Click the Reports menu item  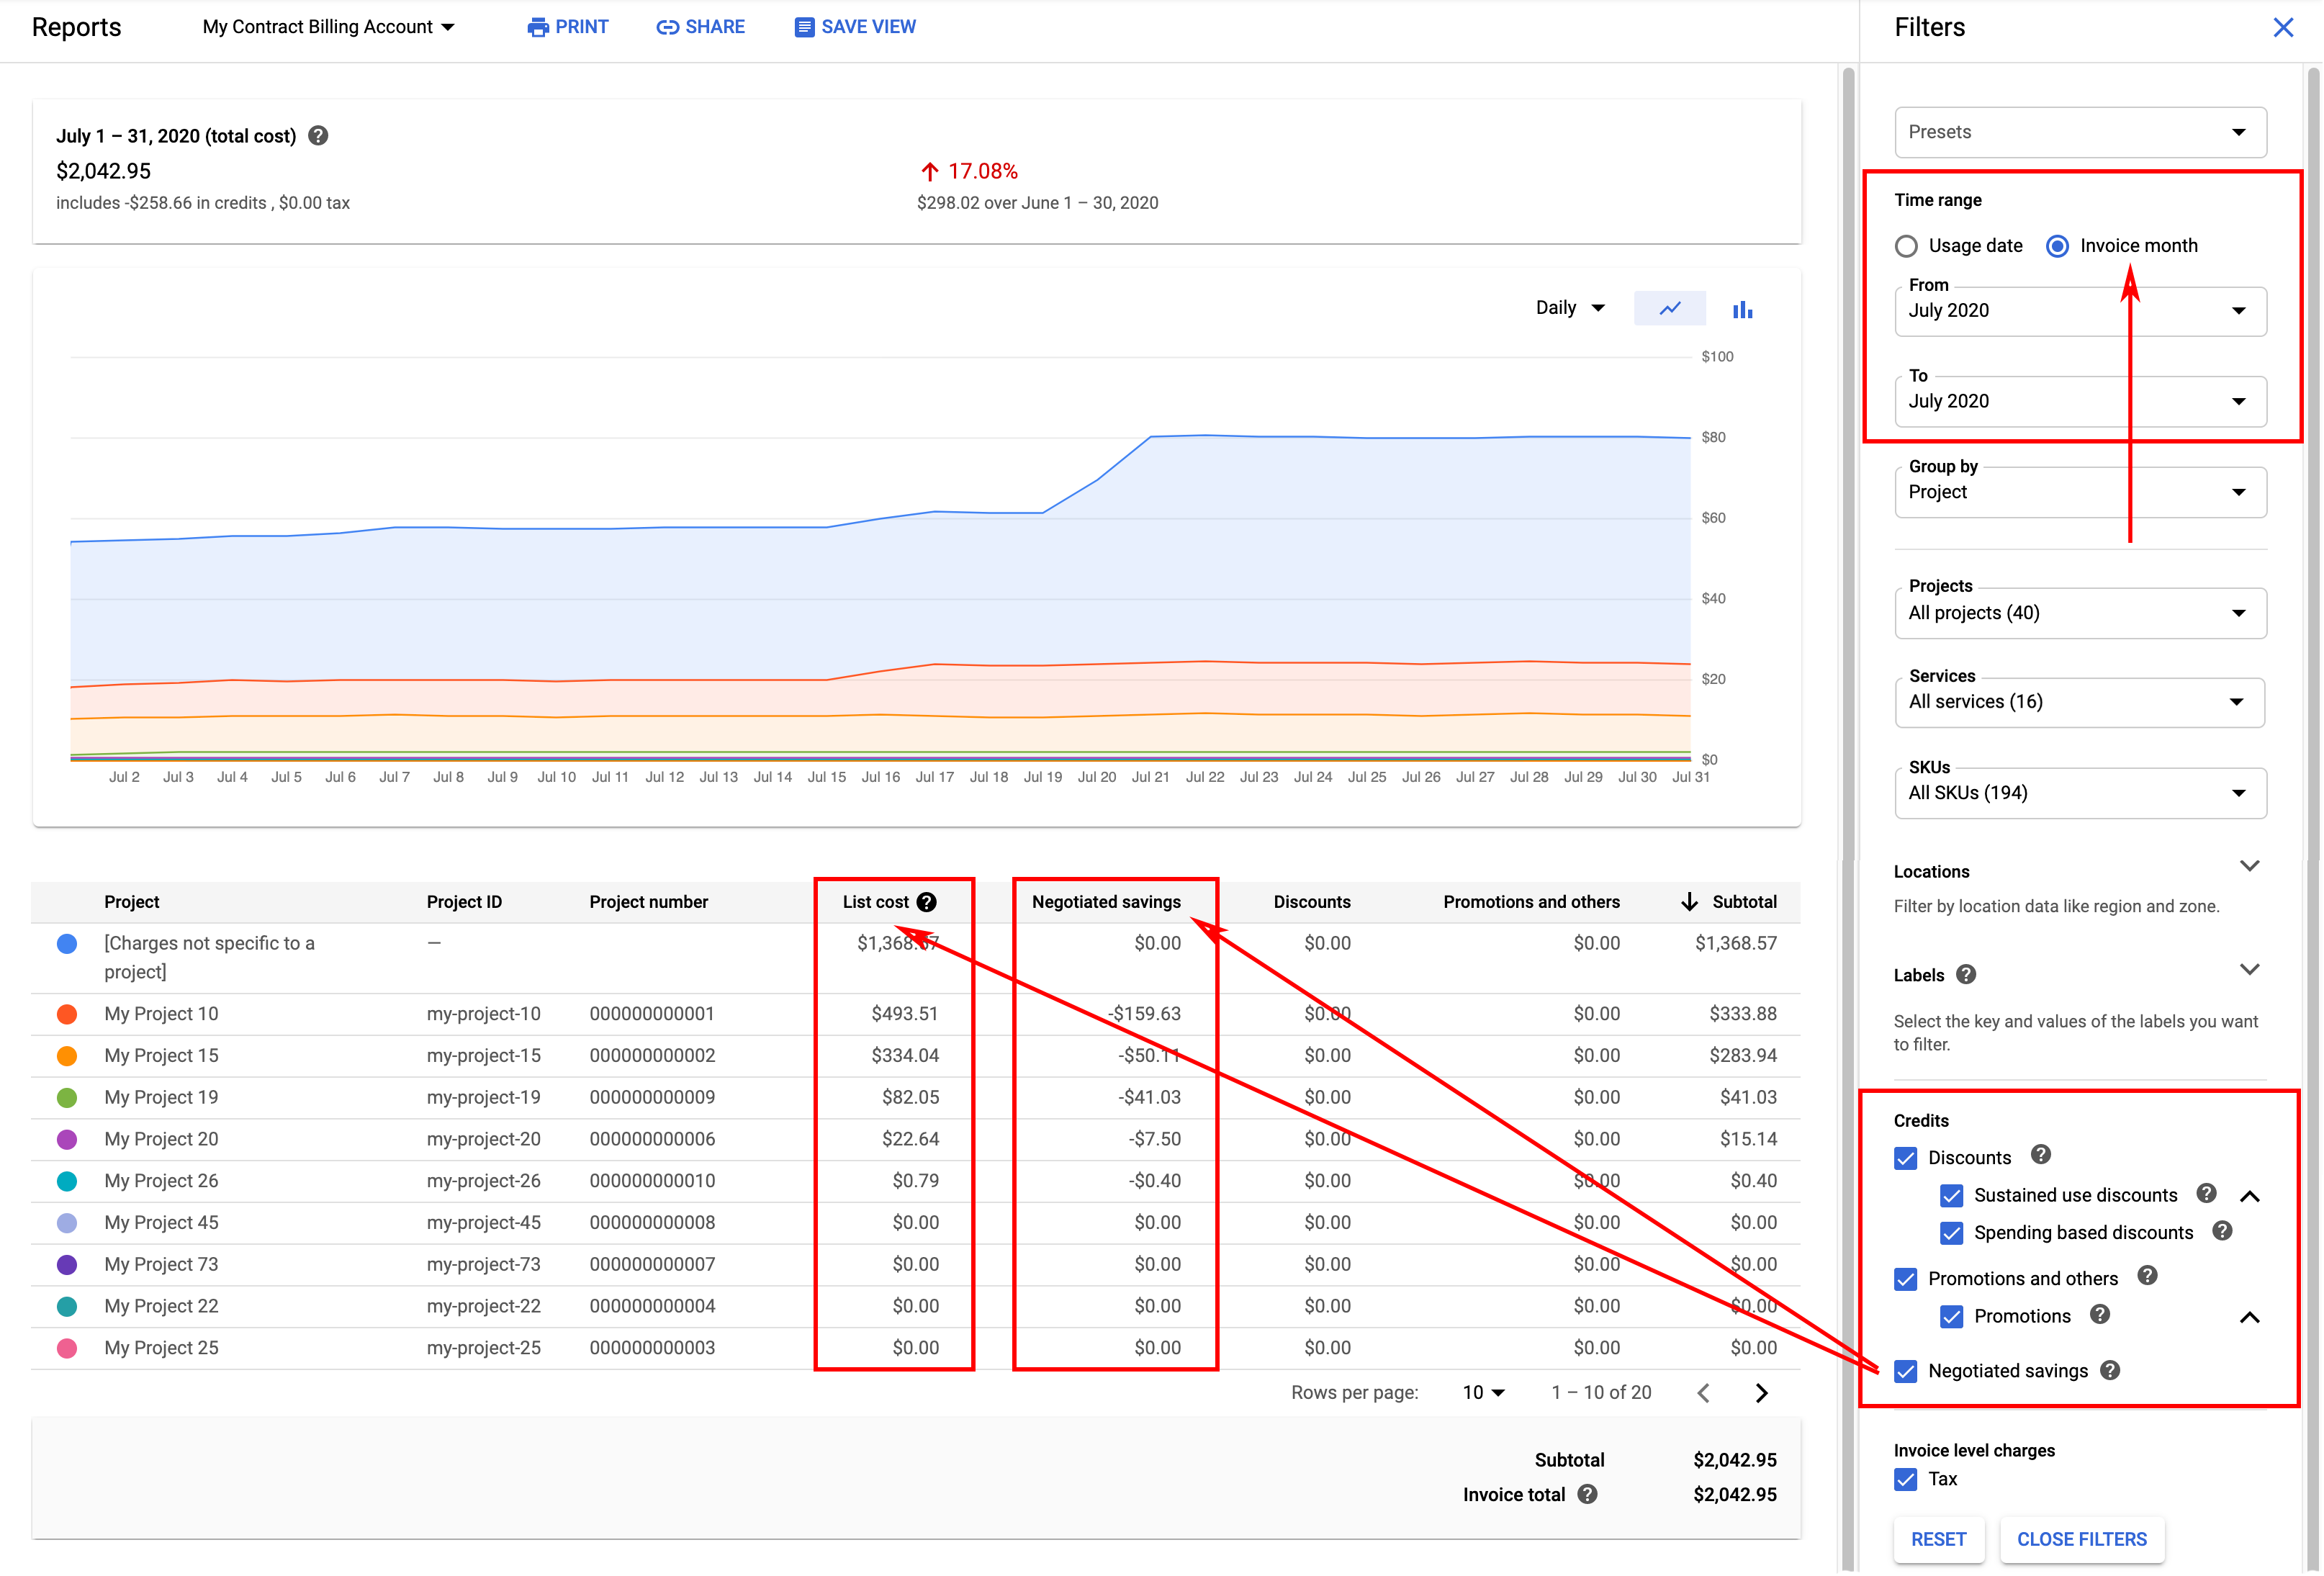click(76, 27)
